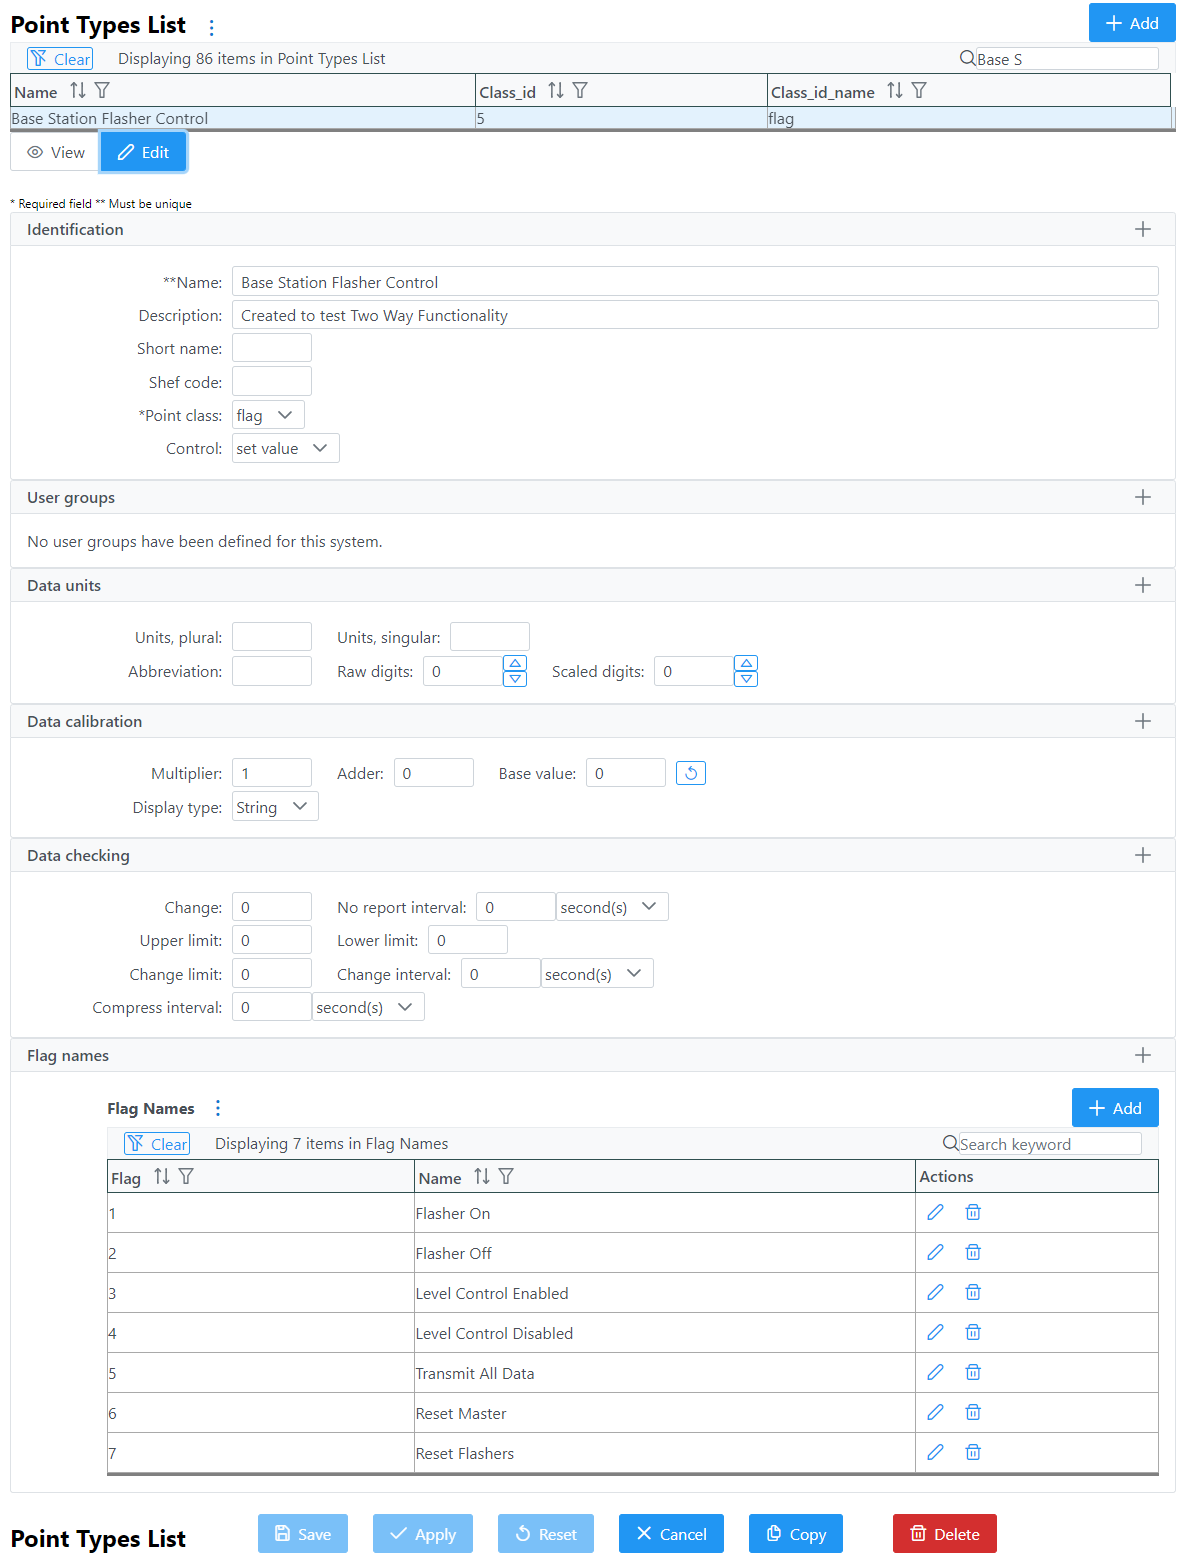Increase the Raw digits value
This screenshot has width=1182, height=1564.
point(515,664)
